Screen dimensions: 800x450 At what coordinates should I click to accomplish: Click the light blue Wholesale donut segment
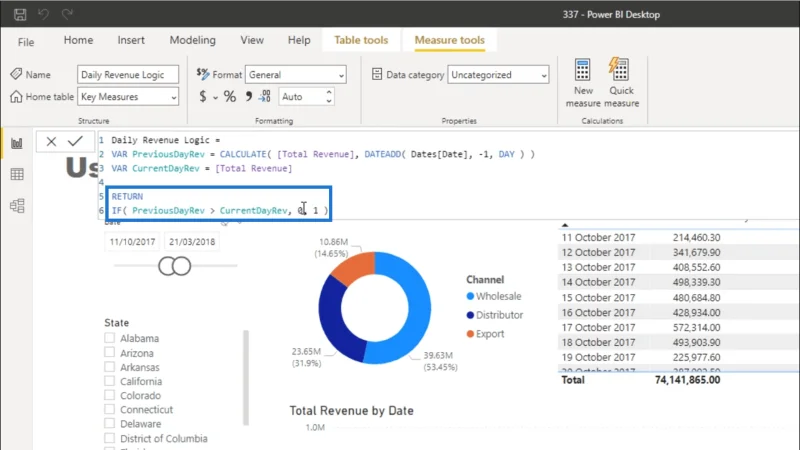point(413,311)
